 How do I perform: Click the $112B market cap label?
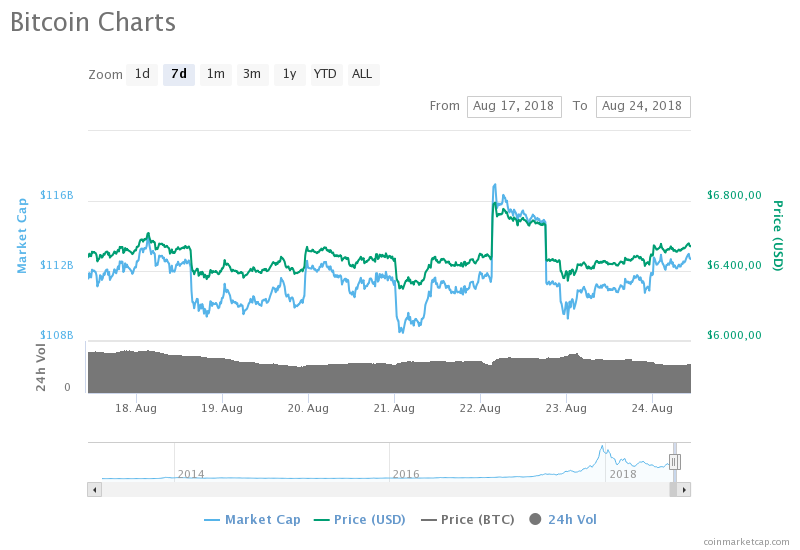(x=57, y=265)
